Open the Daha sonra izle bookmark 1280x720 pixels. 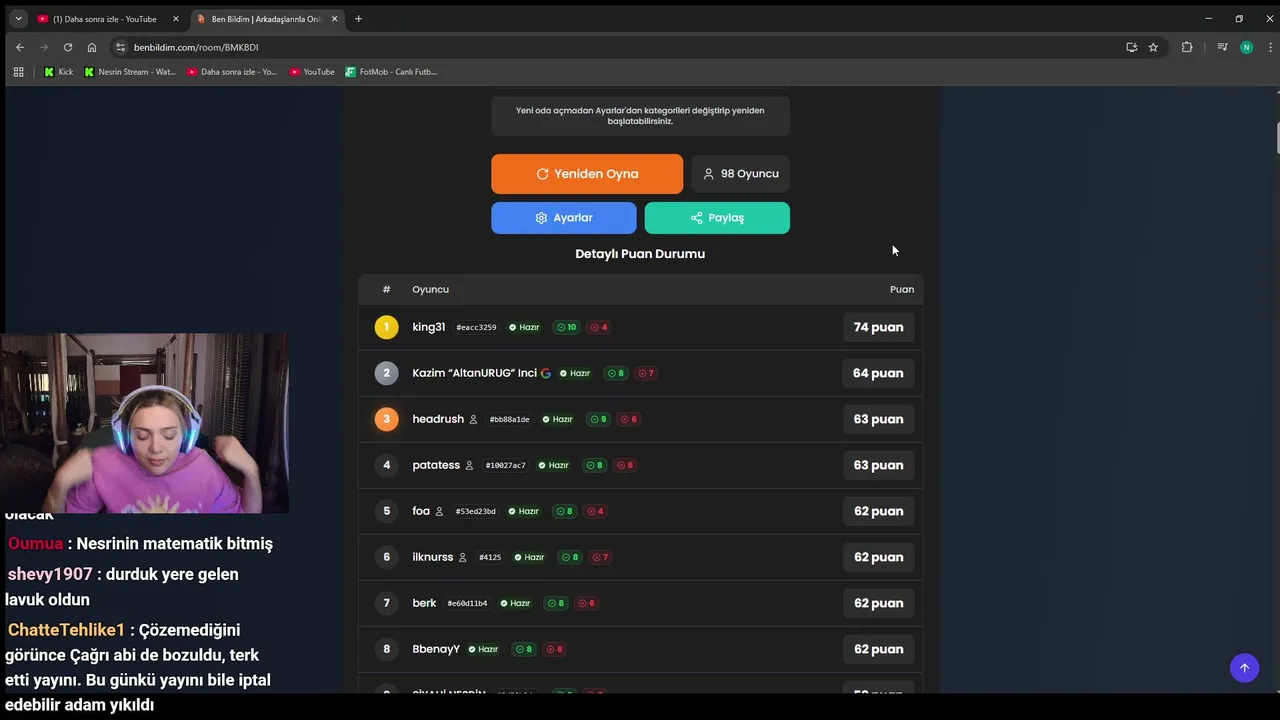233,72
